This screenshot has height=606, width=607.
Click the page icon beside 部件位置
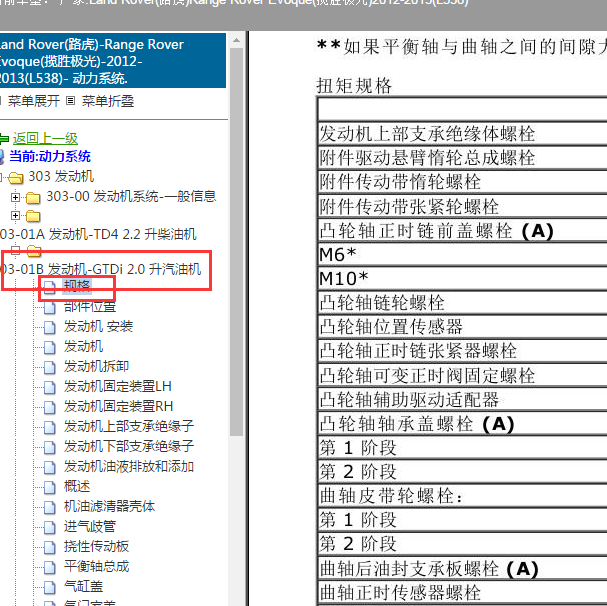click(x=50, y=307)
